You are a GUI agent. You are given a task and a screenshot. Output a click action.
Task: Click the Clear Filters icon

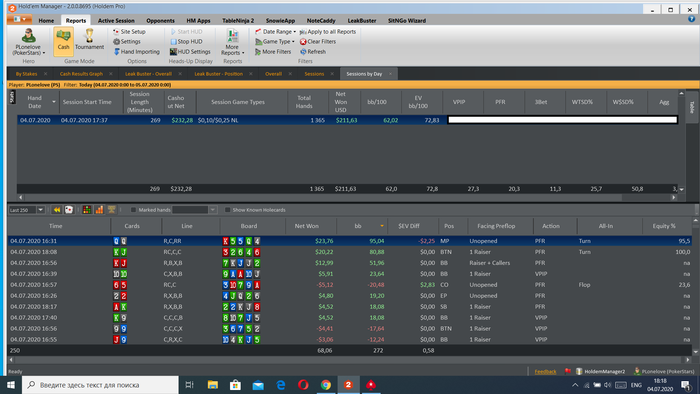(303, 41)
